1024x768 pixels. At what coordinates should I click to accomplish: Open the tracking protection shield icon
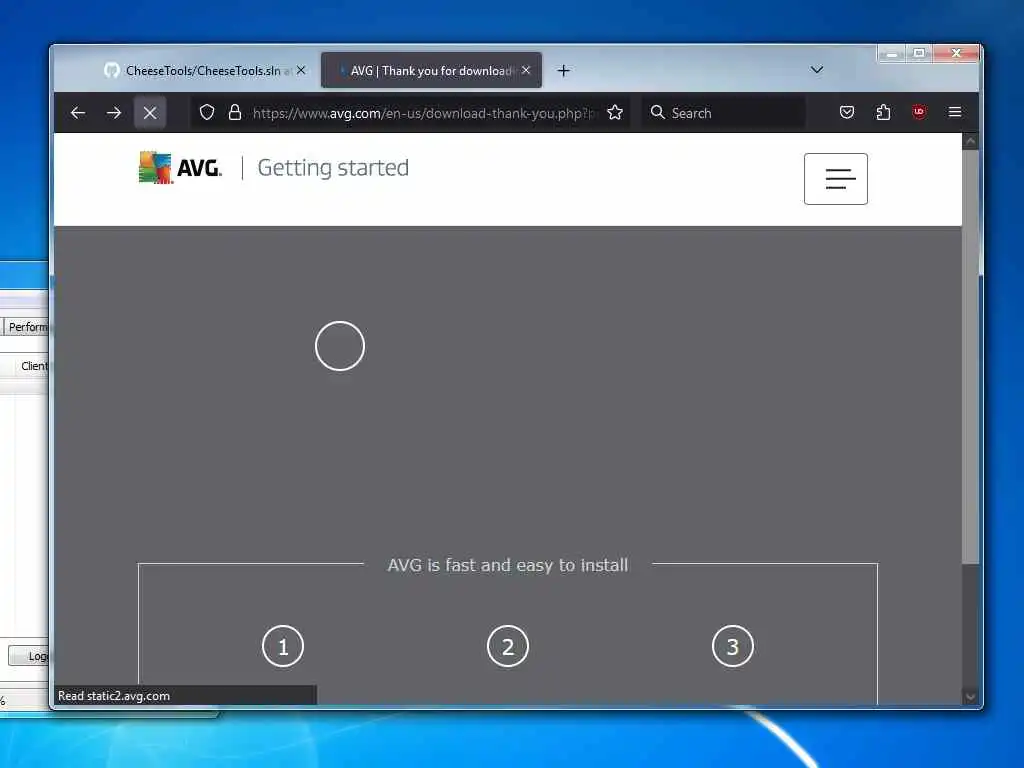coord(207,113)
